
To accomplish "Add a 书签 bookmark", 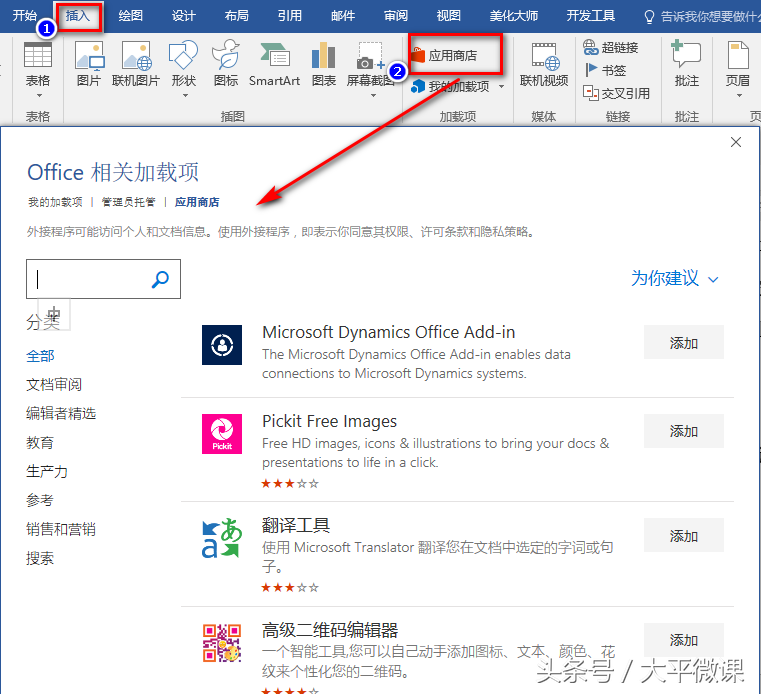I will (605, 70).
